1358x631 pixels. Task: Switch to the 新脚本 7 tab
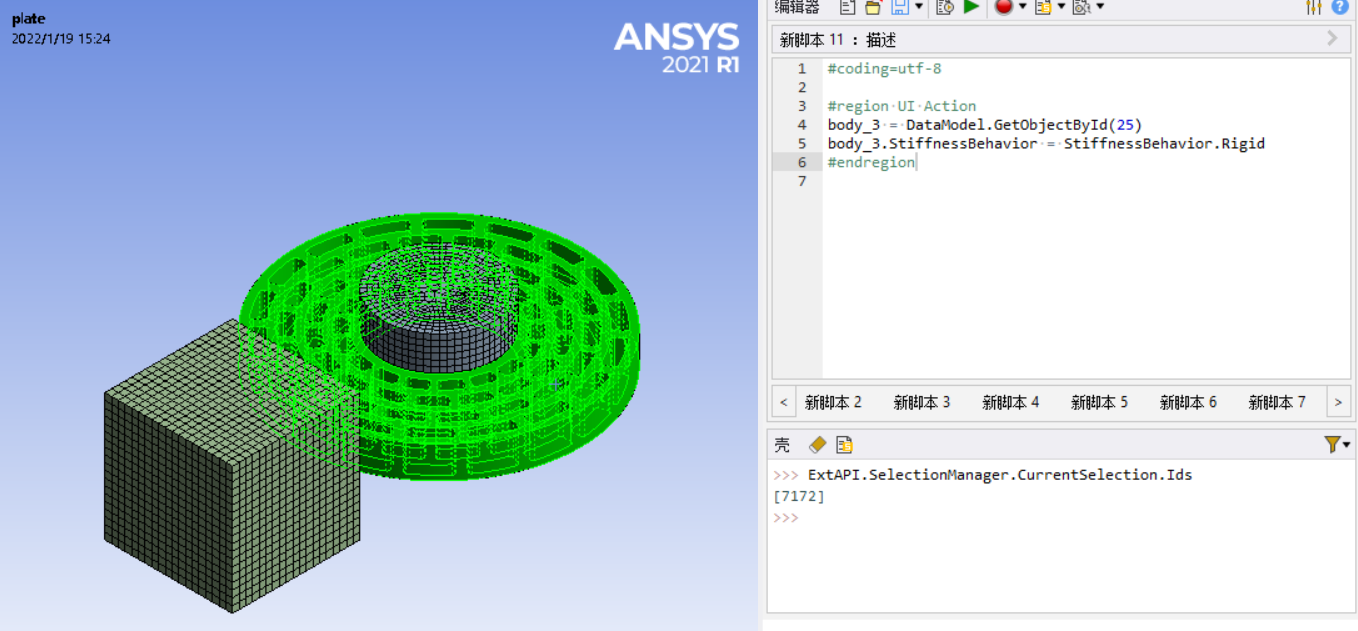[x=1277, y=403]
